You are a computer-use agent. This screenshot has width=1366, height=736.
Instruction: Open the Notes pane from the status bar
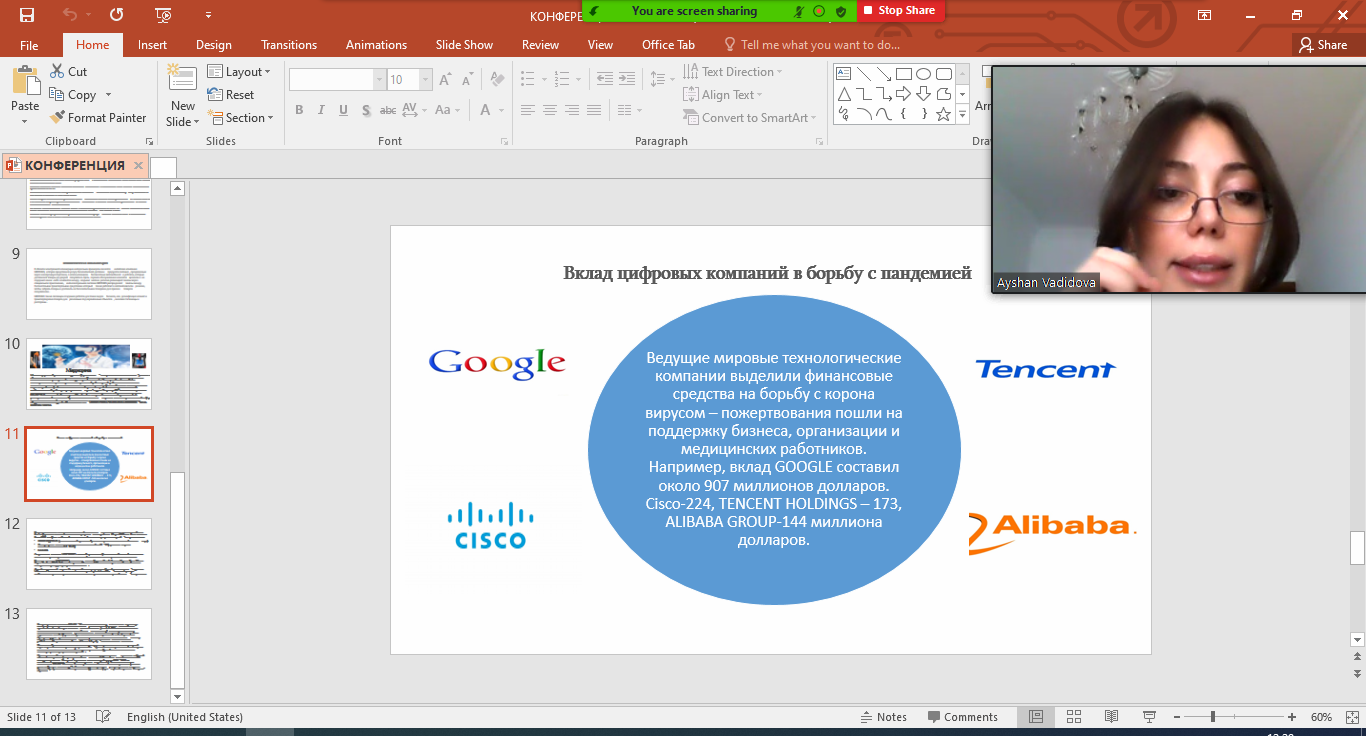[884, 717]
